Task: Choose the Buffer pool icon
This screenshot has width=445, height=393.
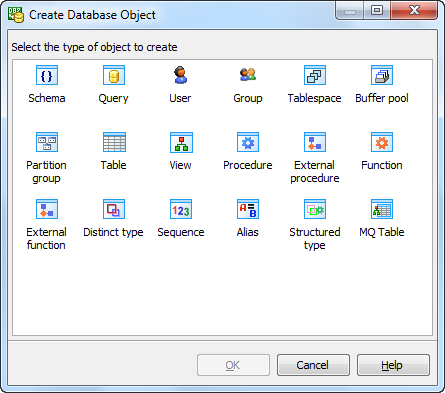Action: point(382,75)
